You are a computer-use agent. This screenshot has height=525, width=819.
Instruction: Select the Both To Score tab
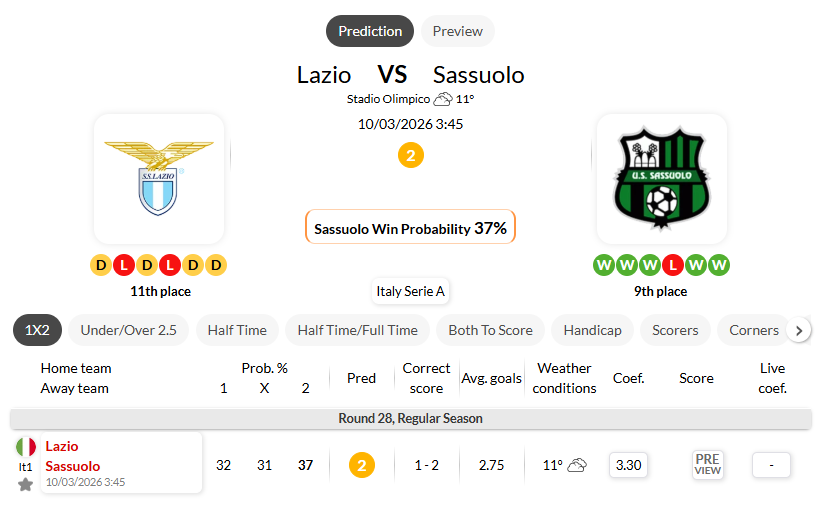tap(491, 330)
